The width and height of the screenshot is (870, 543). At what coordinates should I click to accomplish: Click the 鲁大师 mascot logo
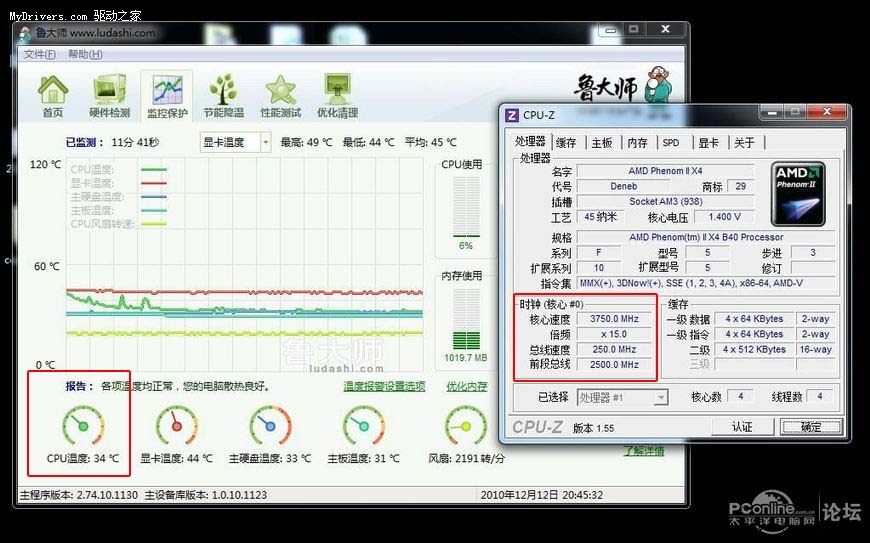click(x=659, y=84)
